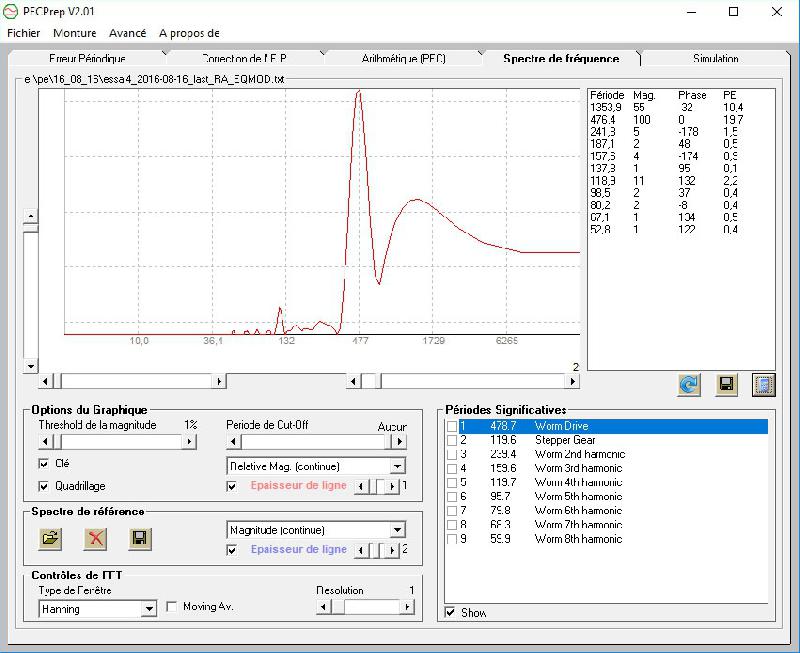Click the refresh icon below the period table

coord(689,385)
